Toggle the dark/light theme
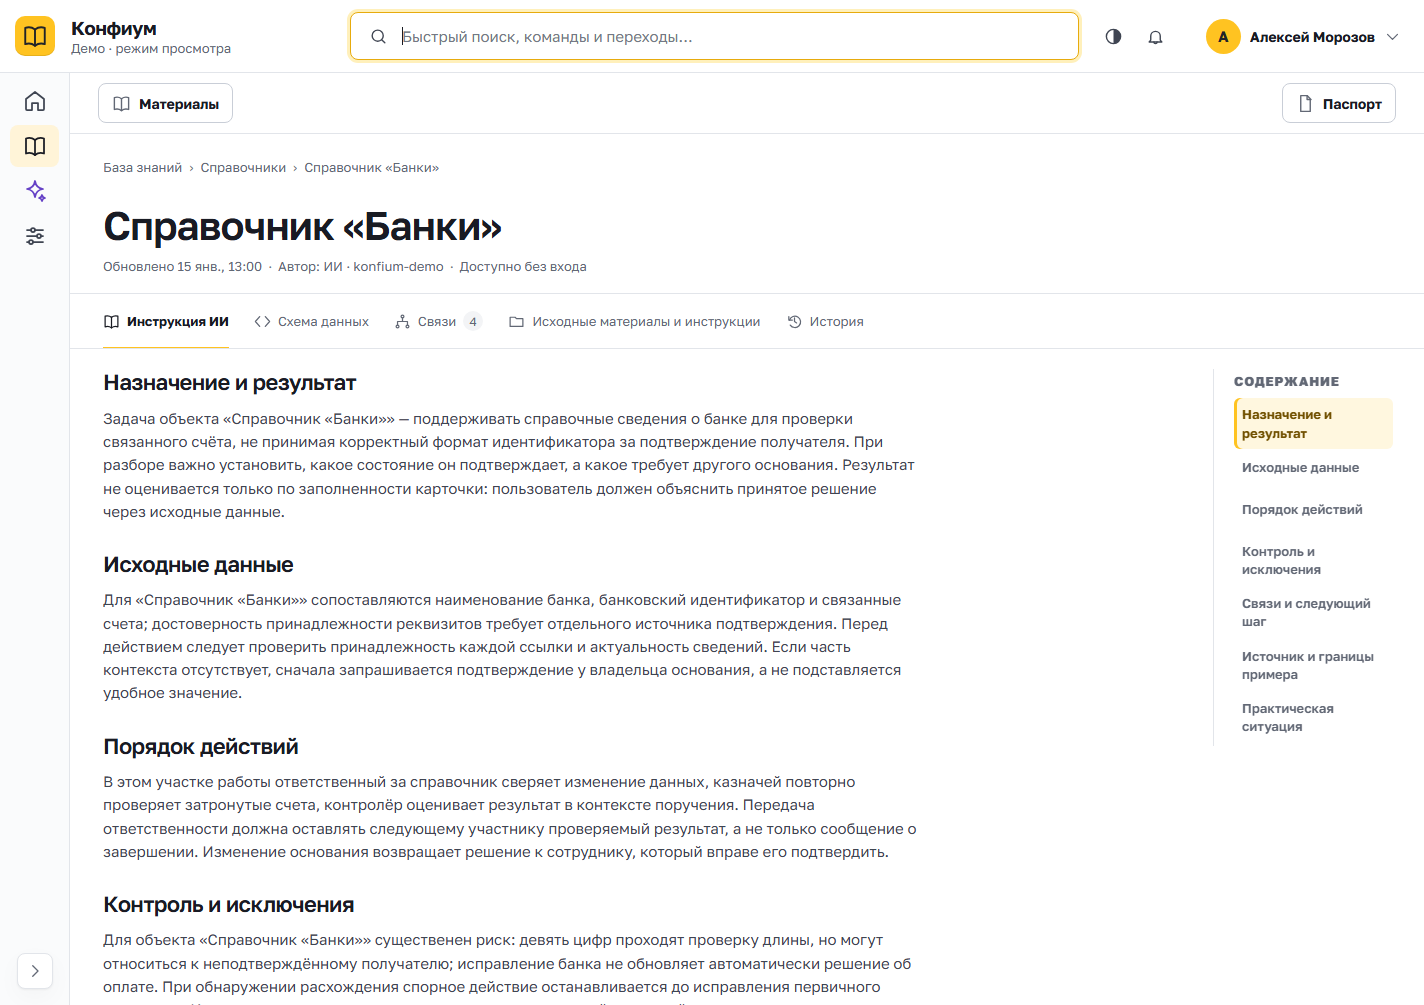This screenshot has width=1424, height=1005. [x=1113, y=37]
